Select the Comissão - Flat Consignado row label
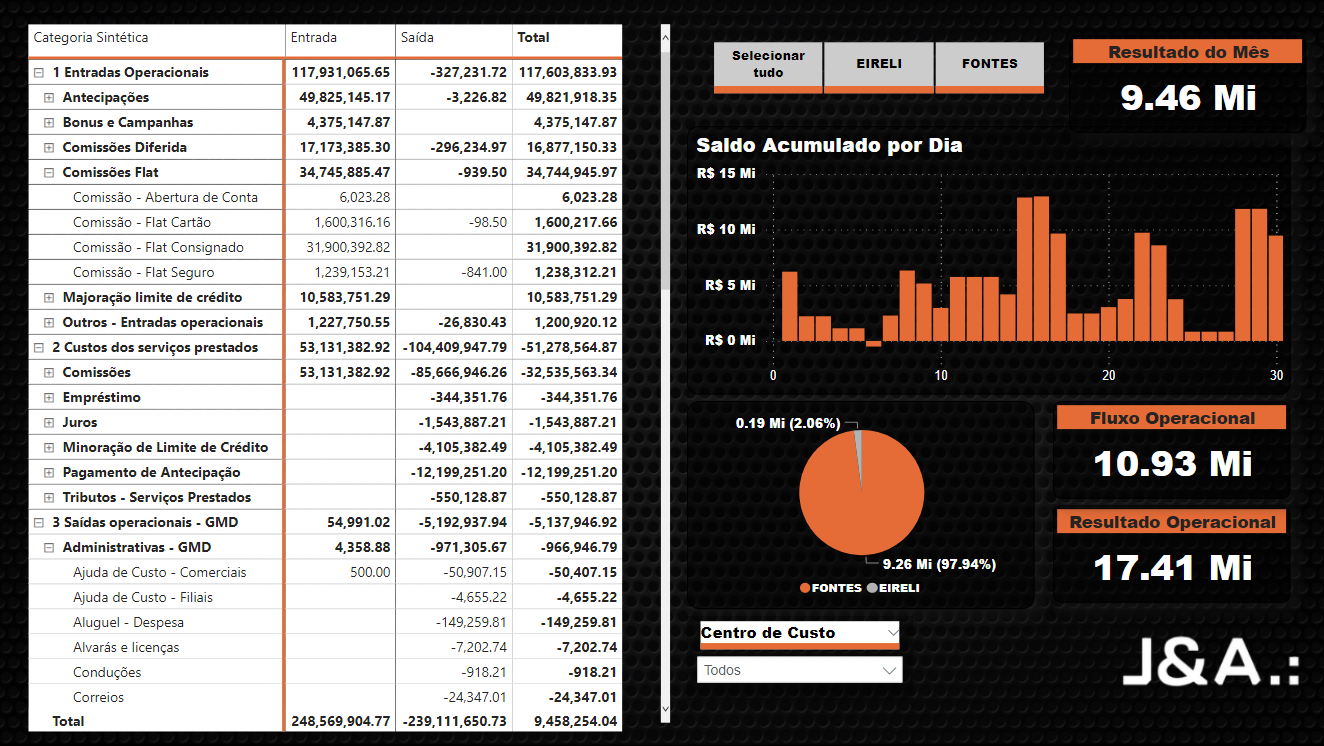The image size is (1324, 746). pyautogui.click(x=158, y=248)
